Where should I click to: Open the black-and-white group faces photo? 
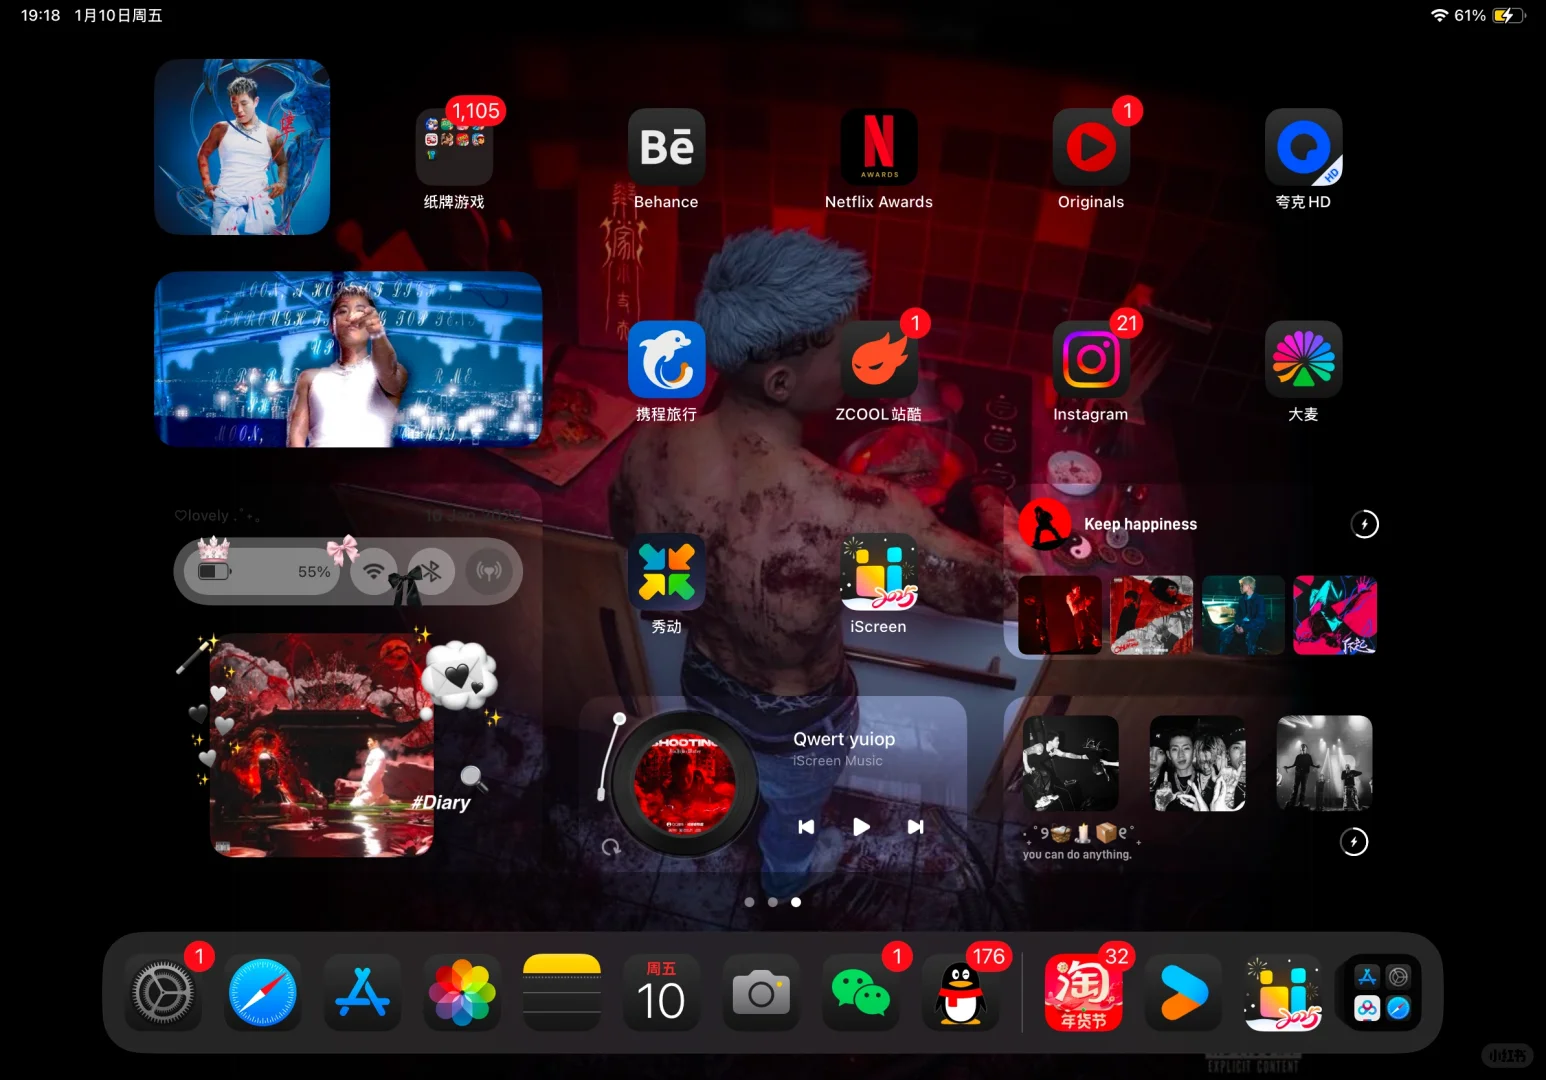point(1198,763)
